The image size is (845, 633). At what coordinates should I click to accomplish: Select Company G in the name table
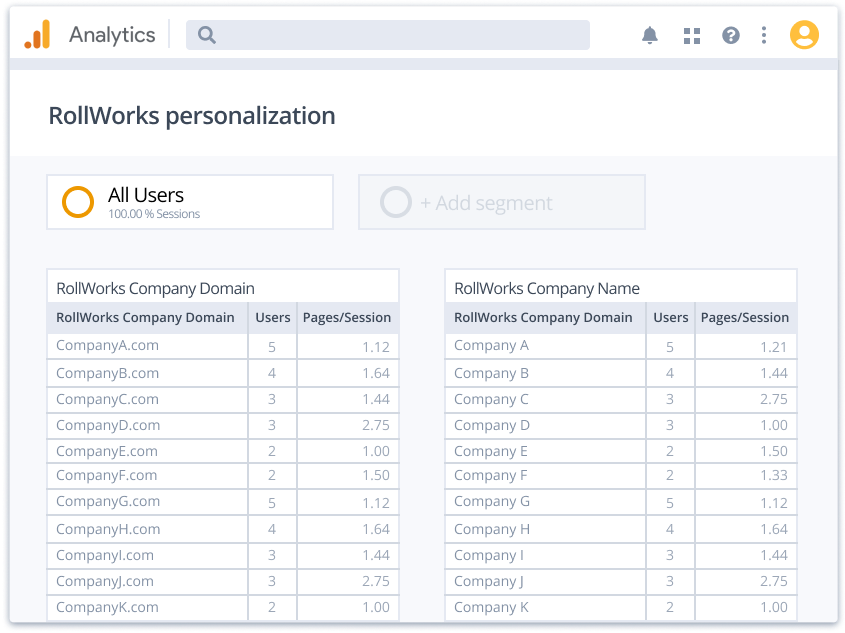pos(492,502)
